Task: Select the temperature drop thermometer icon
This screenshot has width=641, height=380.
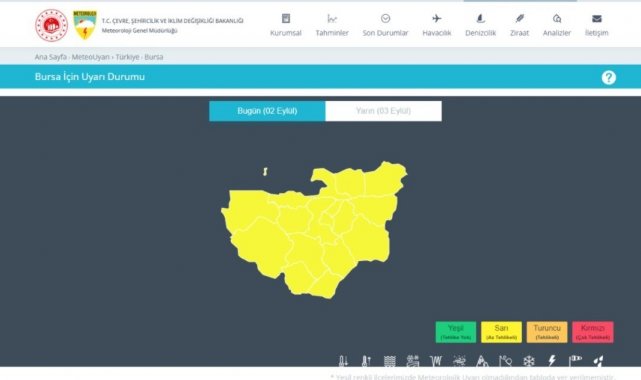Action: coord(343,361)
